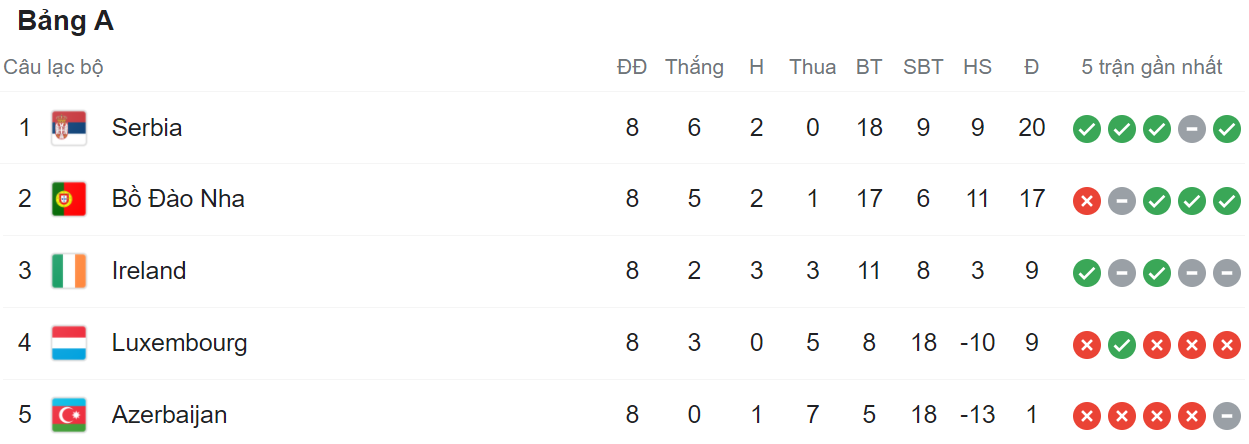Click the Bảng A heading
Screen dimensions: 1249x444
[66, 22]
